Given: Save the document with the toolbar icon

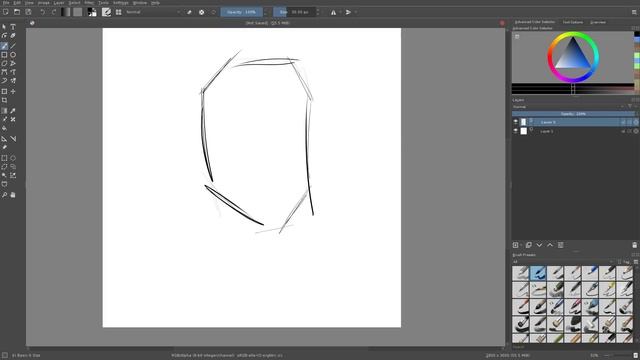Looking at the screenshot, I should point(28,12).
